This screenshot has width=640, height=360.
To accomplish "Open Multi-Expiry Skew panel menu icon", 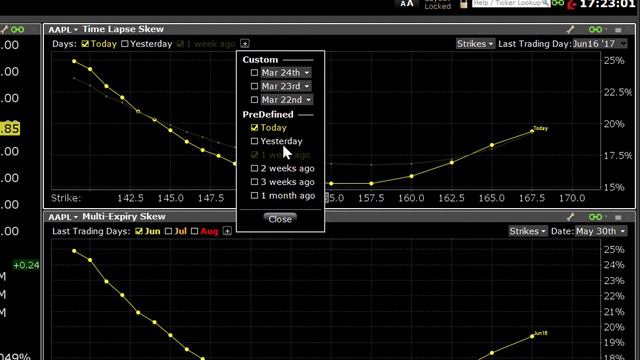I will click(618, 217).
